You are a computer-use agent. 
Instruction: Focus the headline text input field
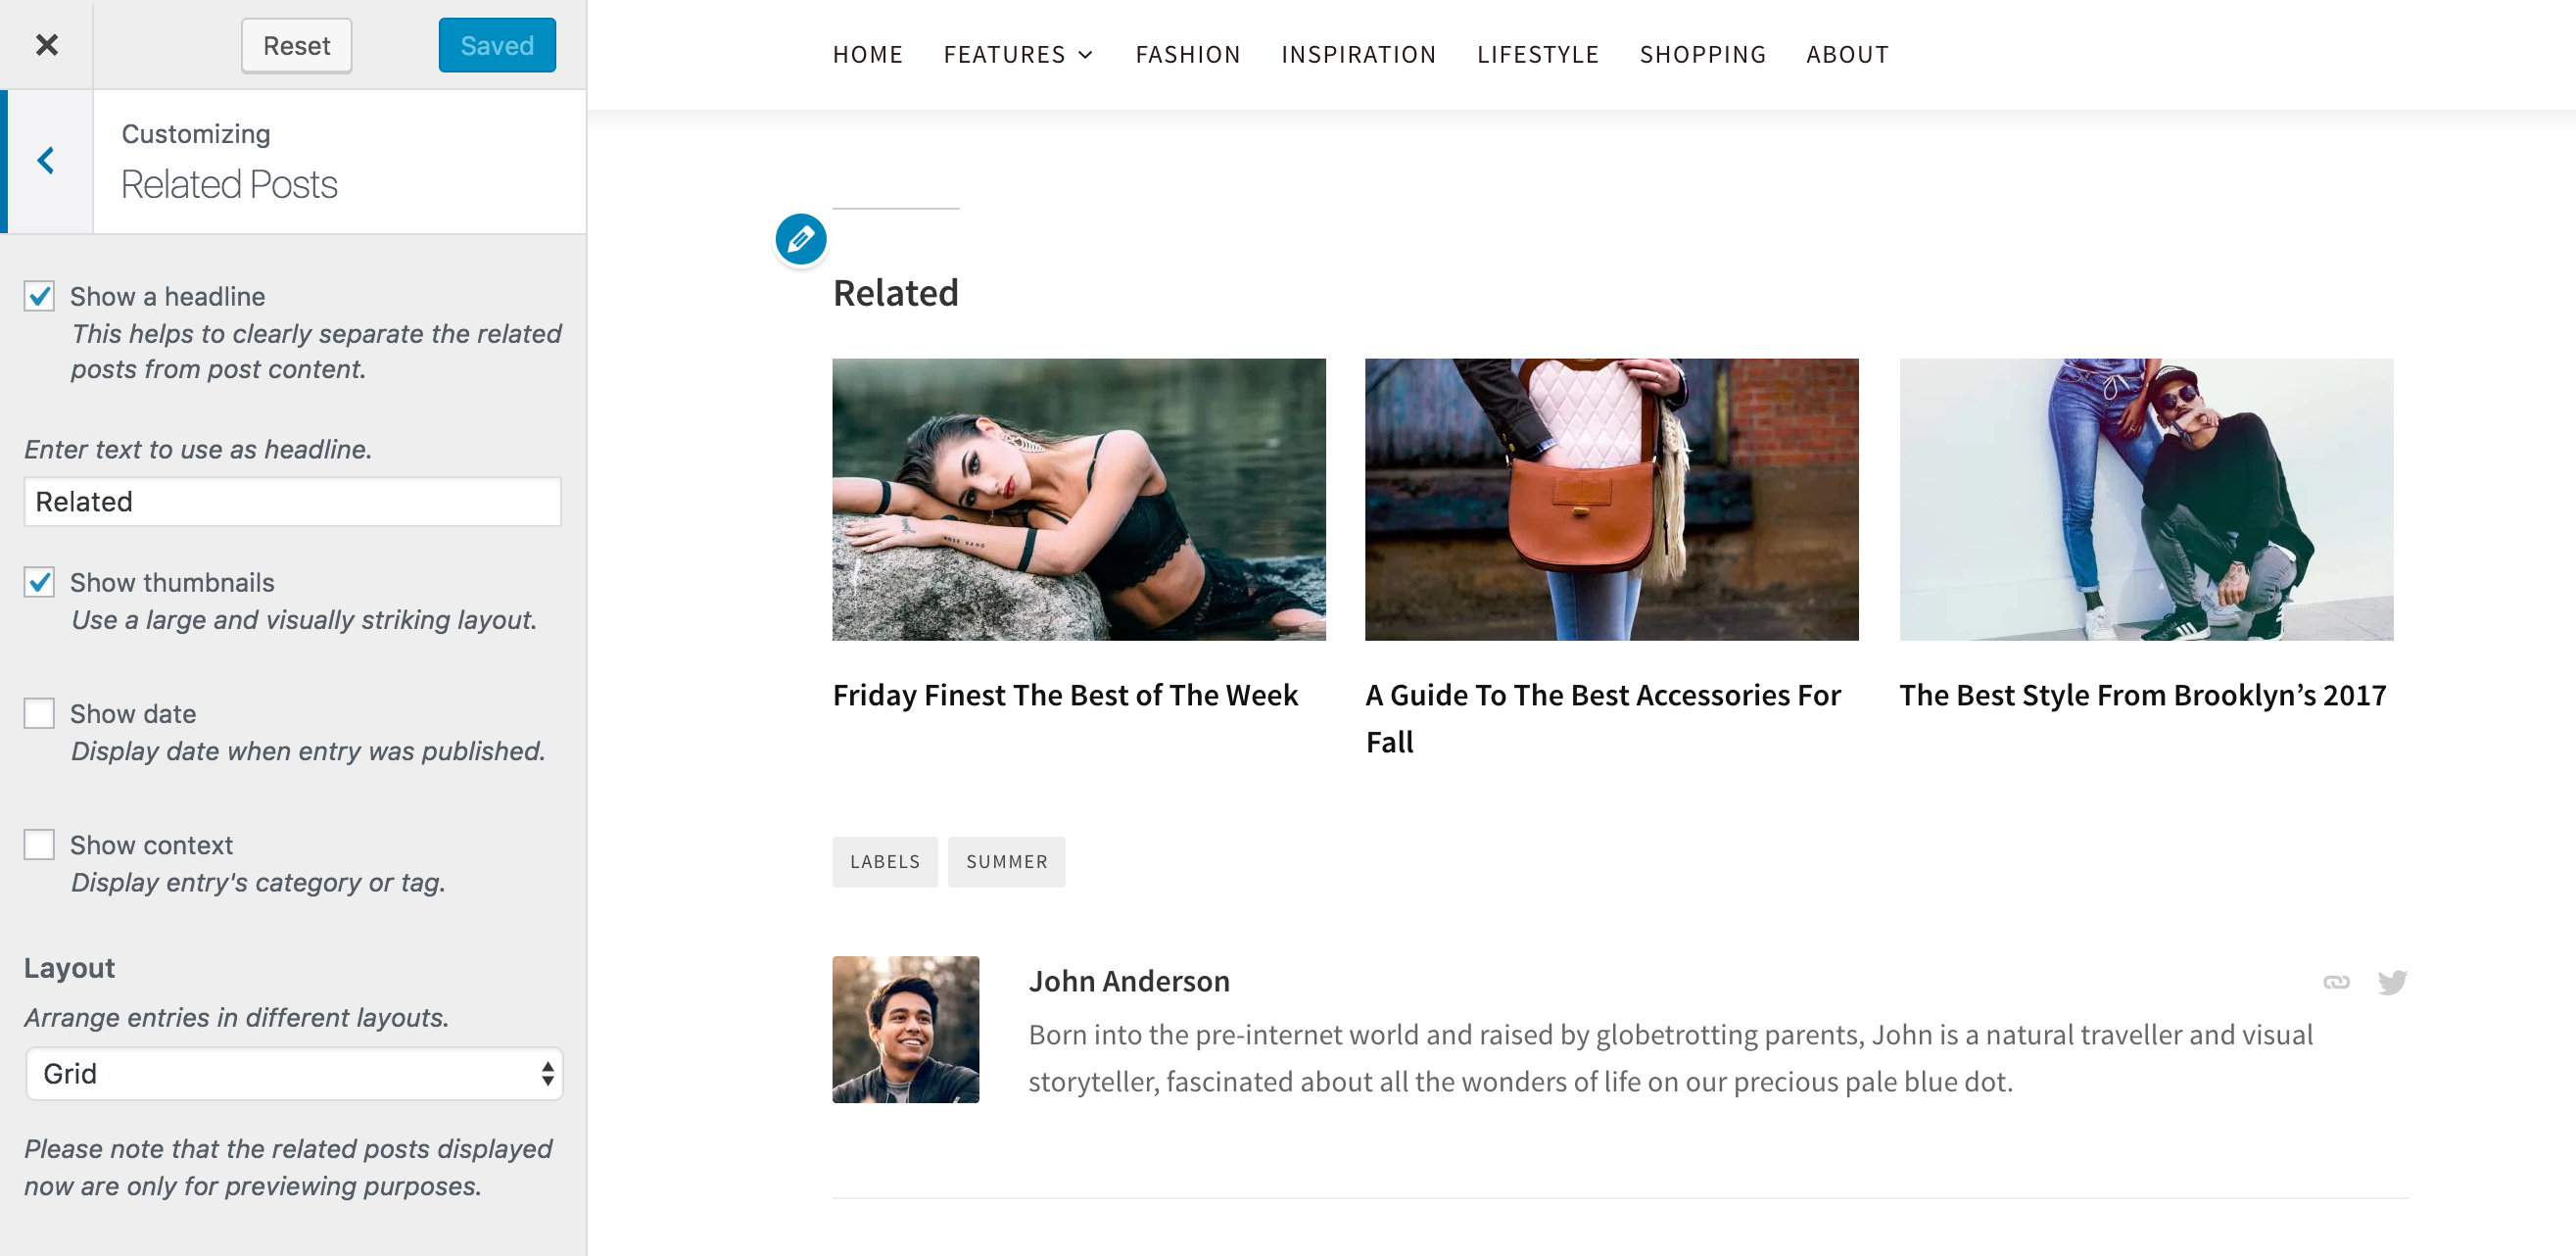tap(292, 501)
